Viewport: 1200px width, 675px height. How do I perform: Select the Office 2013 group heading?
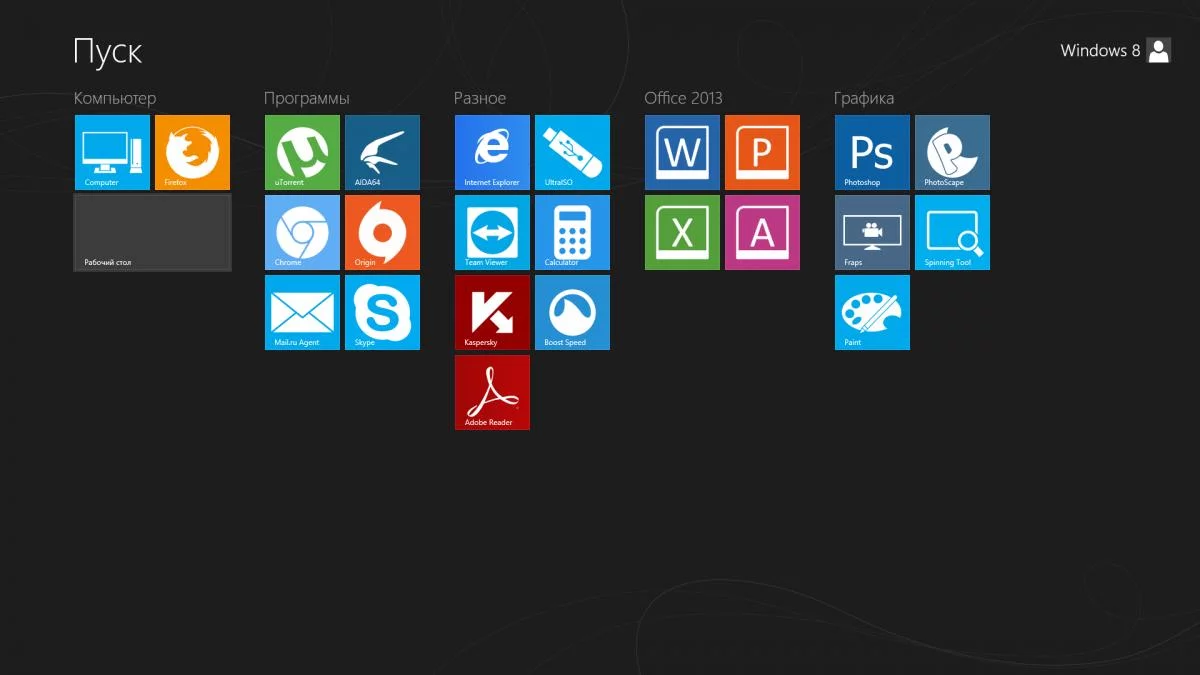(x=683, y=98)
